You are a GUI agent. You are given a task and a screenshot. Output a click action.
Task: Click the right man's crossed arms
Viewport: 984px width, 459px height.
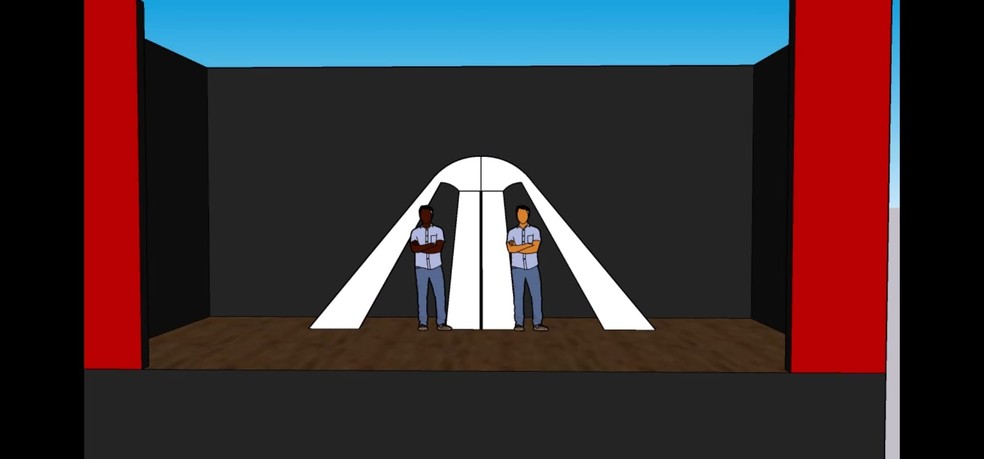(x=523, y=245)
